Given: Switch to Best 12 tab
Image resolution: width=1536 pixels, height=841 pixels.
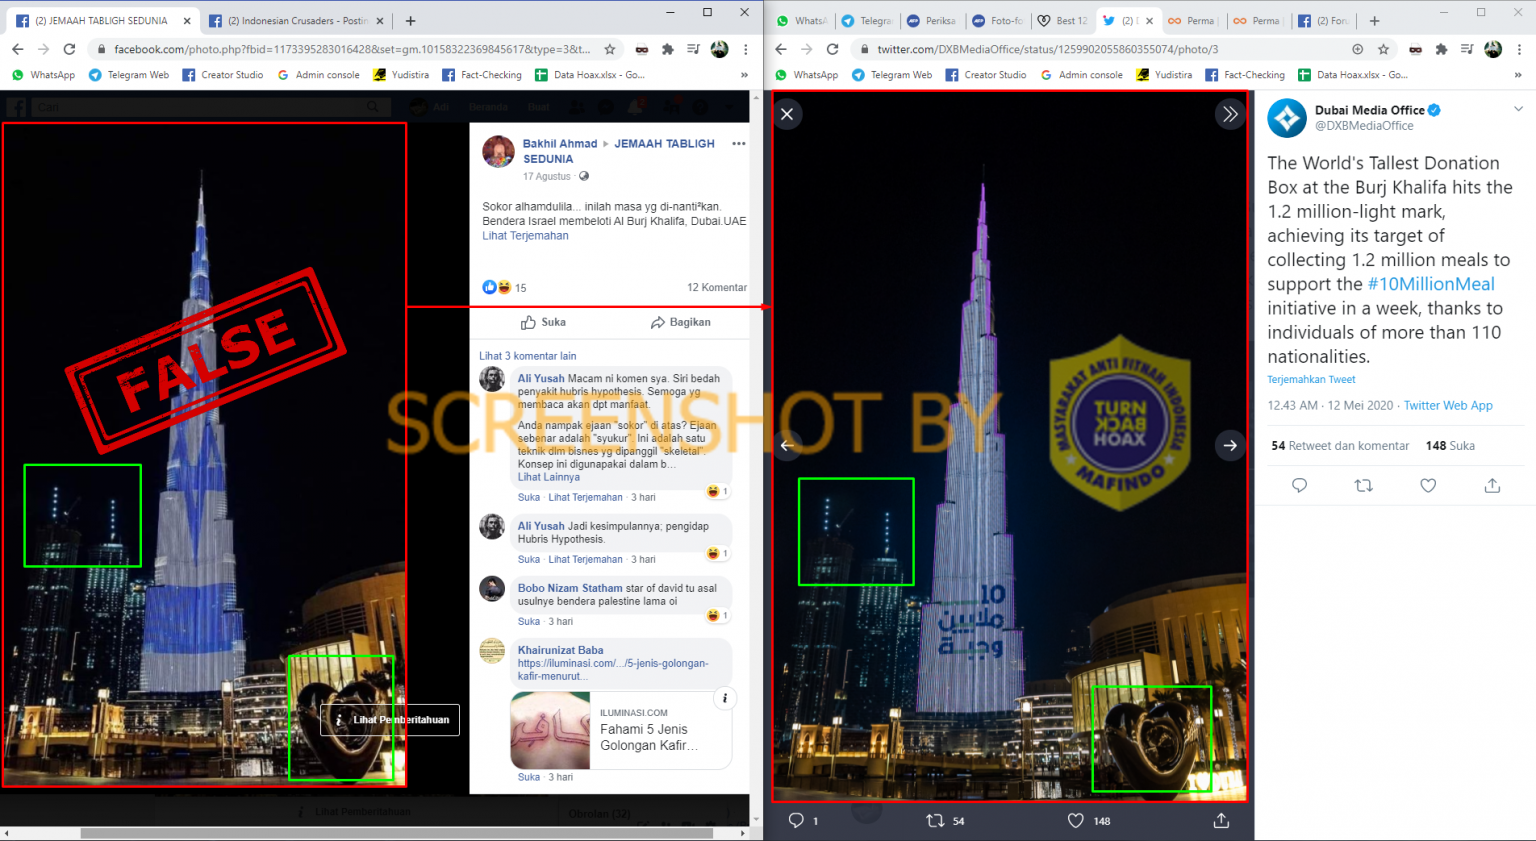Looking at the screenshot, I should click(x=1063, y=21).
